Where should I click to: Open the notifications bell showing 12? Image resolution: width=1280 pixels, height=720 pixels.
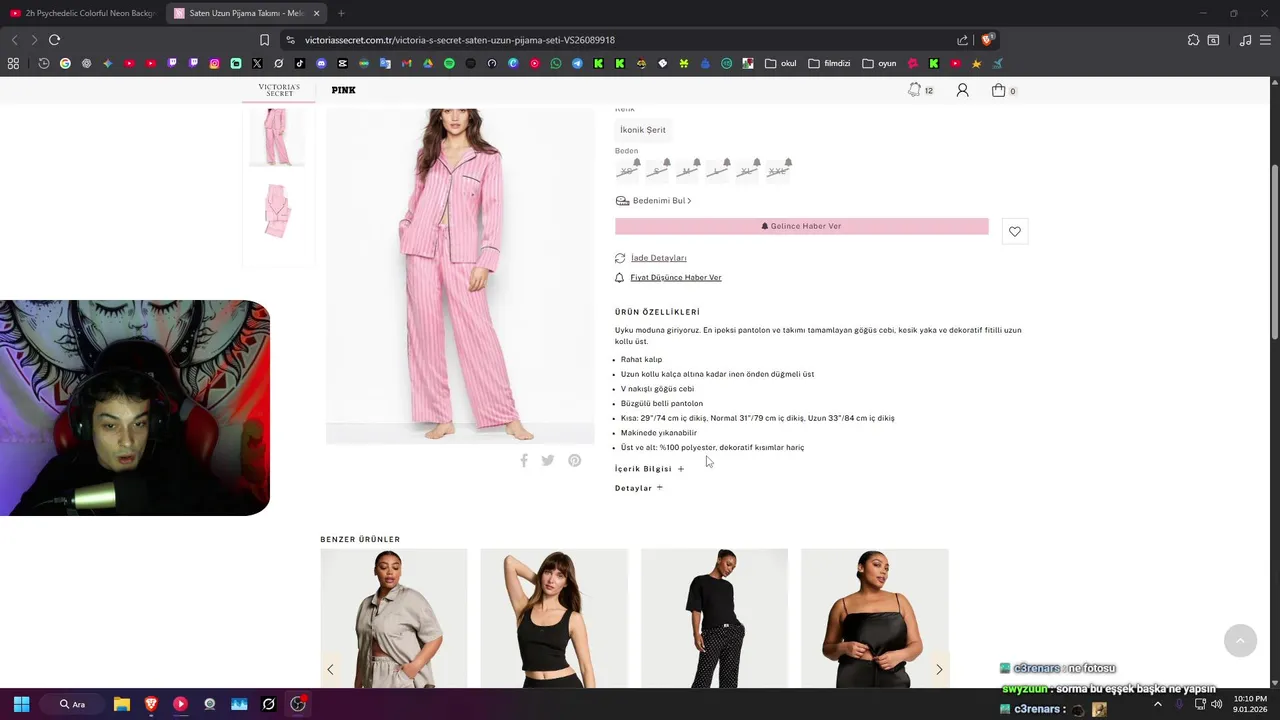[914, 90]
